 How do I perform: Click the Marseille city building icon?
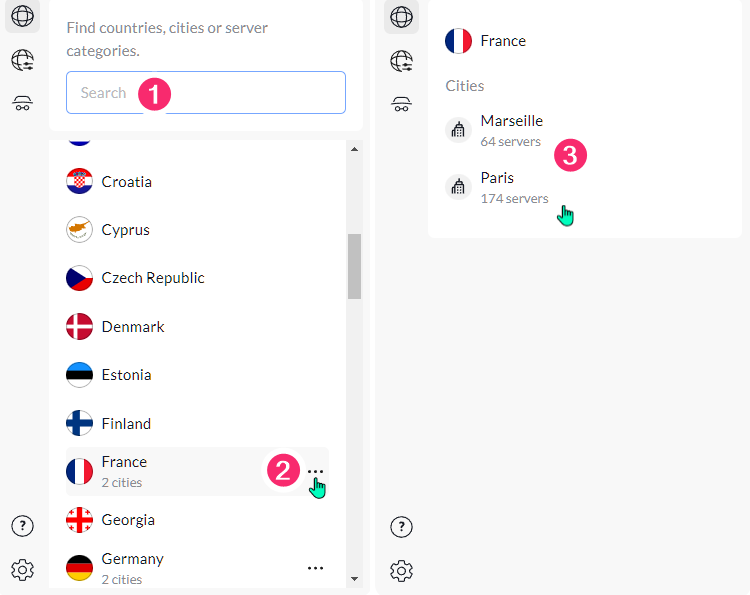click(458, 130)
